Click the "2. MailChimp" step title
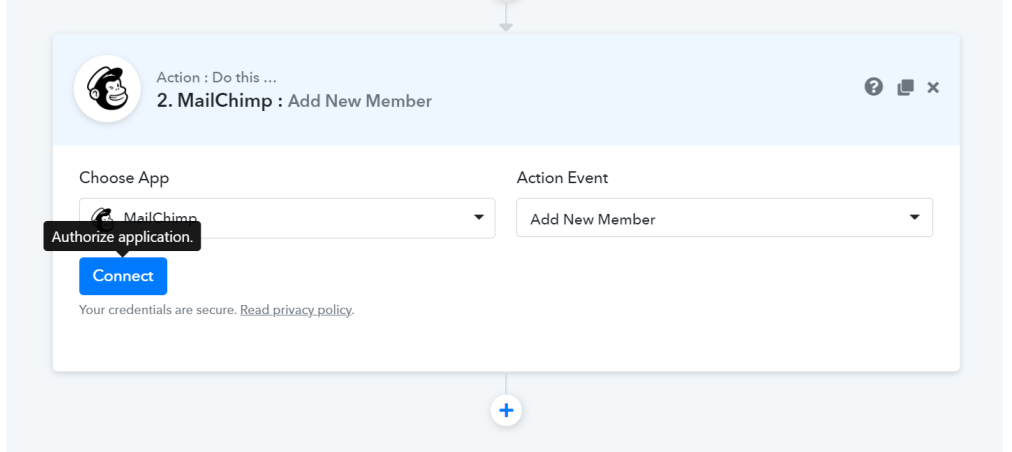The height and width of the screenshot is (452, 1012). 220,101
